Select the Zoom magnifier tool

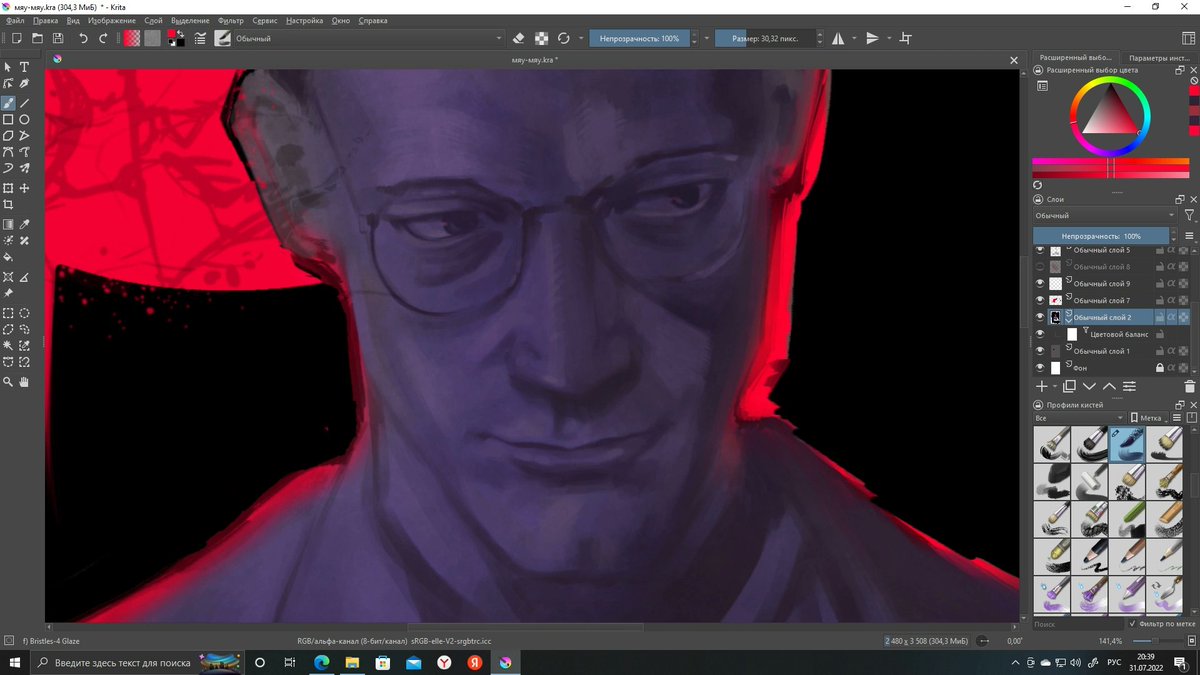(x=8, y=382)
